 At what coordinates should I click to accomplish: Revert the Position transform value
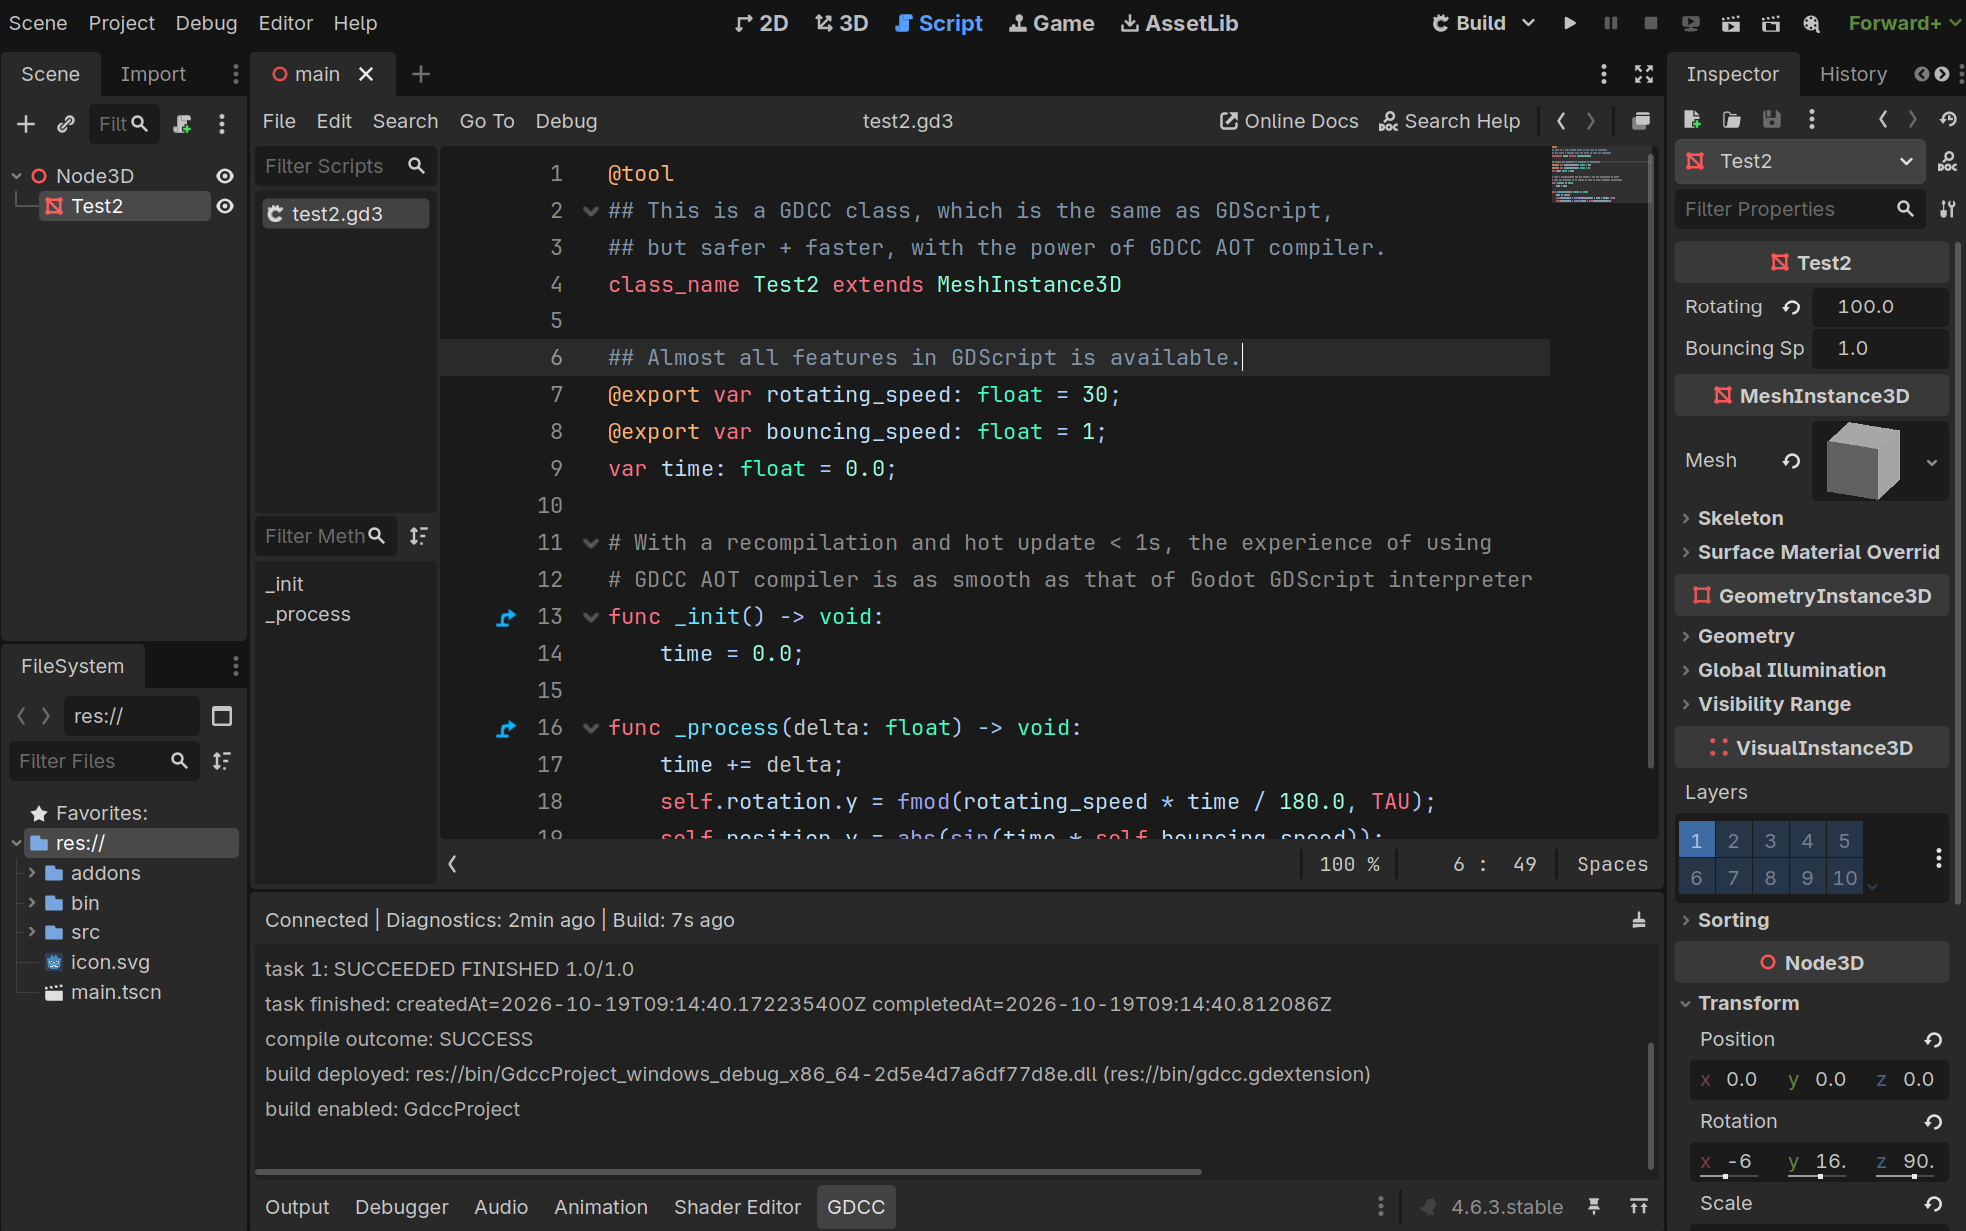pyautogui.click(x=1934, y=1040)
